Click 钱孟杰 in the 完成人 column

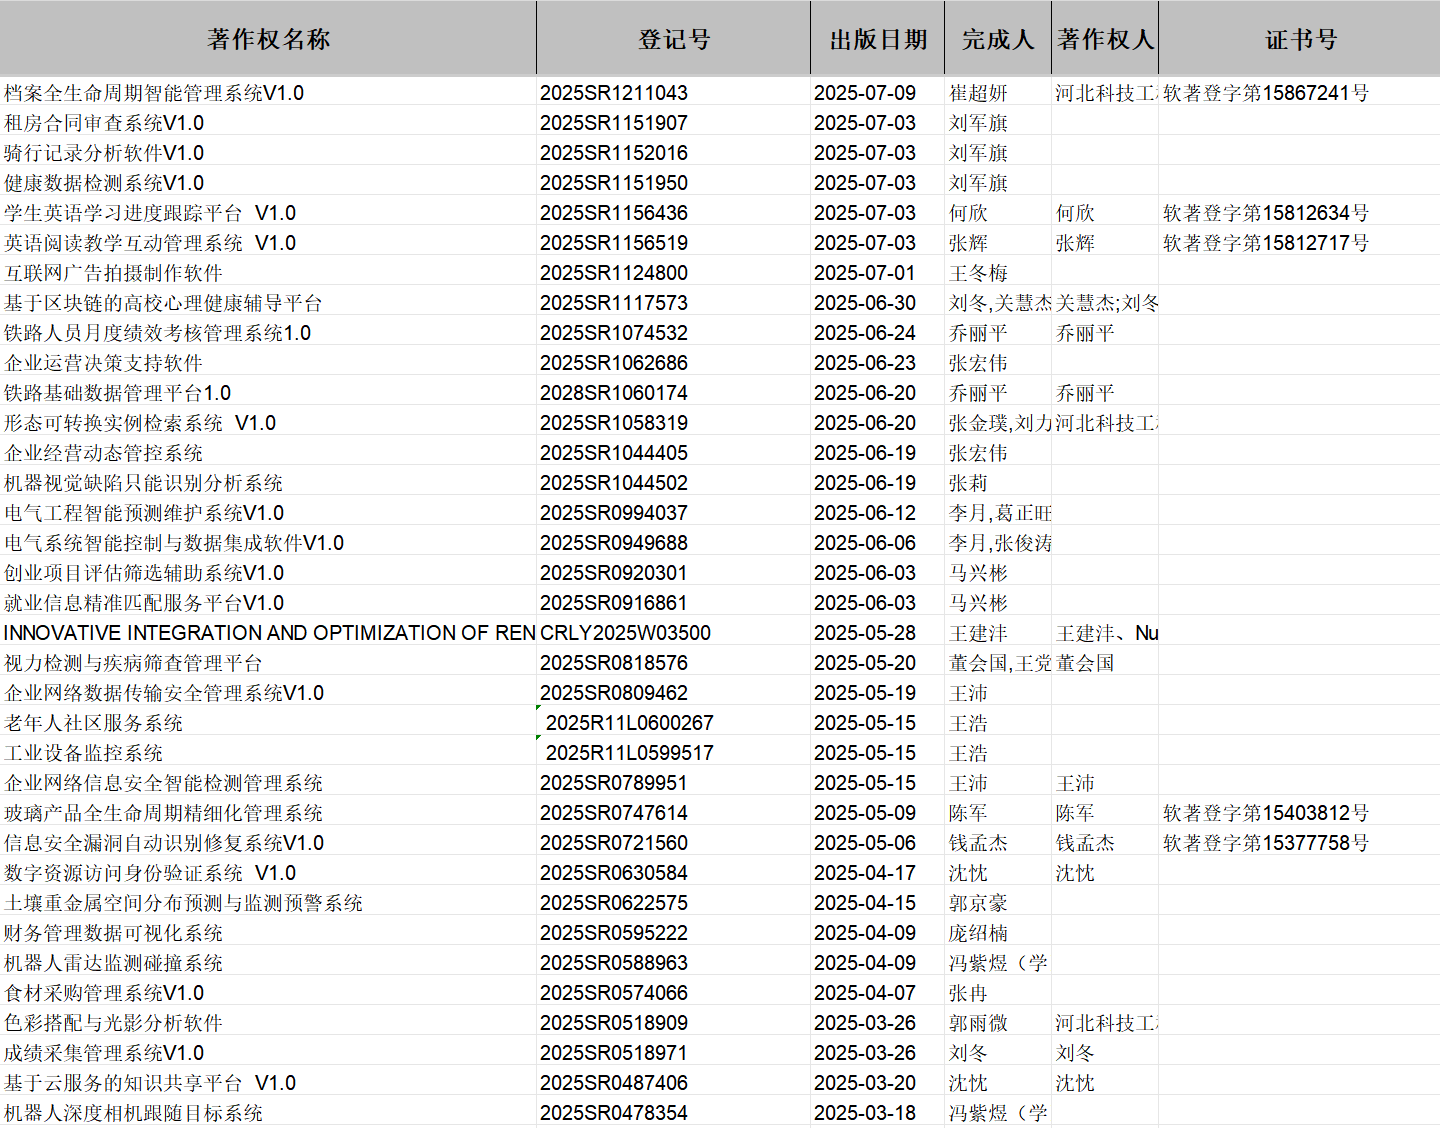coord(978,843)
